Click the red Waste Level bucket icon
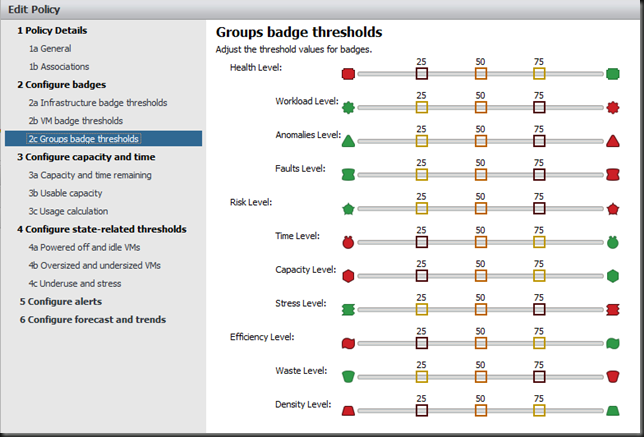 (613, 377)
